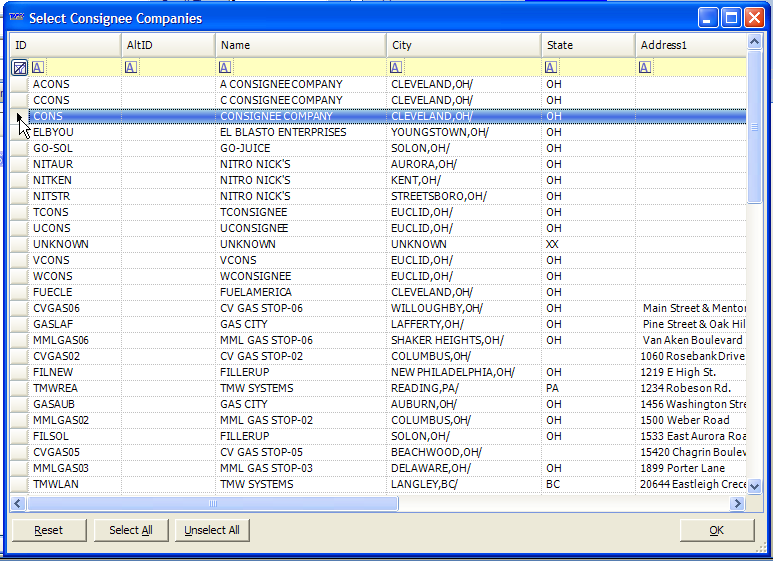Image resolution: width=773 pixels, height=561 pixels.
Task: Select the row selector for TMWREA
Action: pyautogui.click(x=19, y=388)
